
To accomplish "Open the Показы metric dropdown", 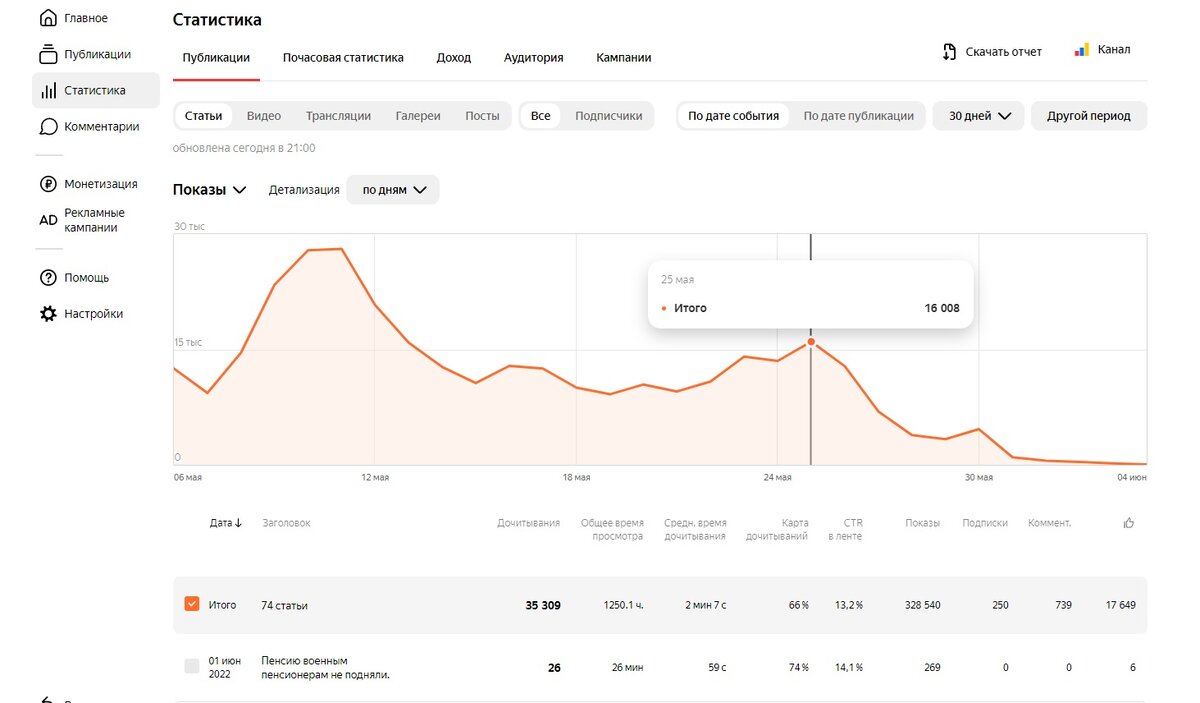I will pyautogui.click(x=210, y=190).
